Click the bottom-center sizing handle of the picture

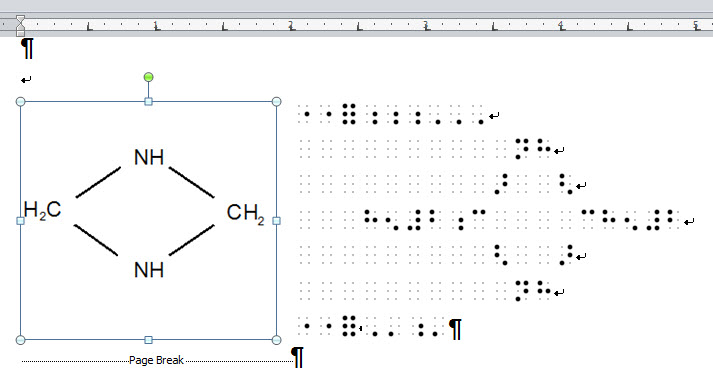(148, 340)
